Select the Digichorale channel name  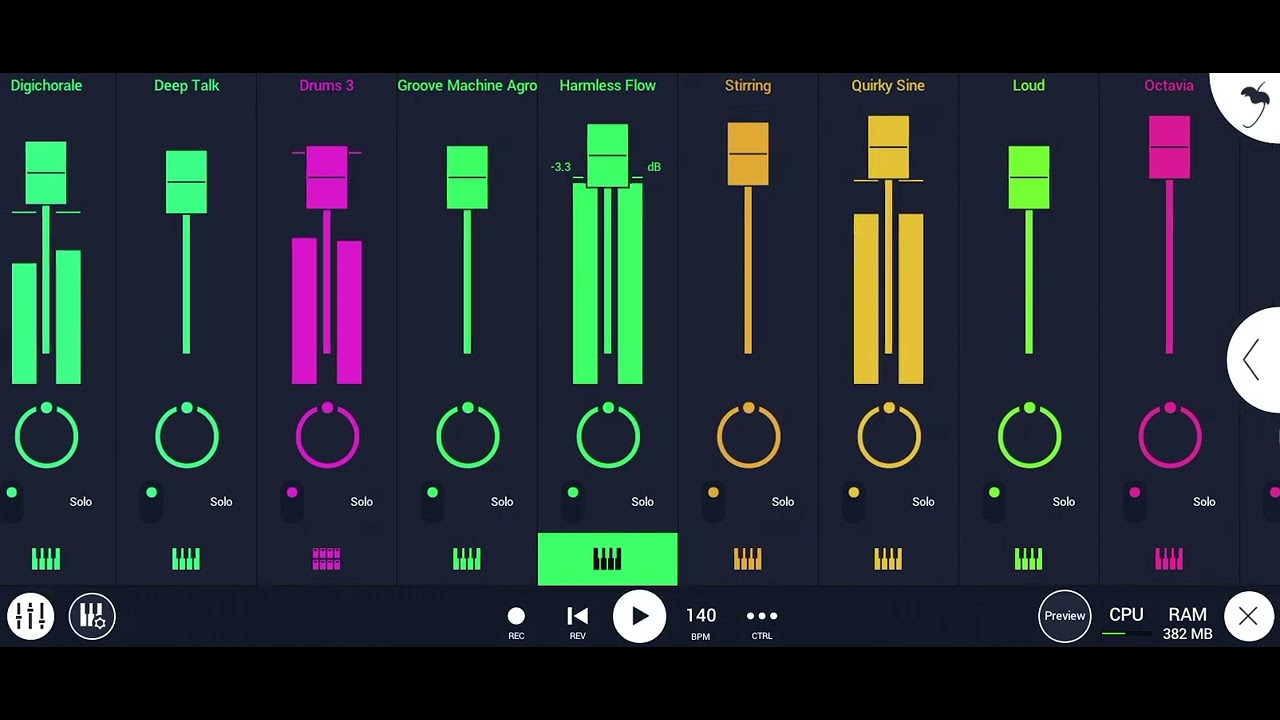point(46,86)
